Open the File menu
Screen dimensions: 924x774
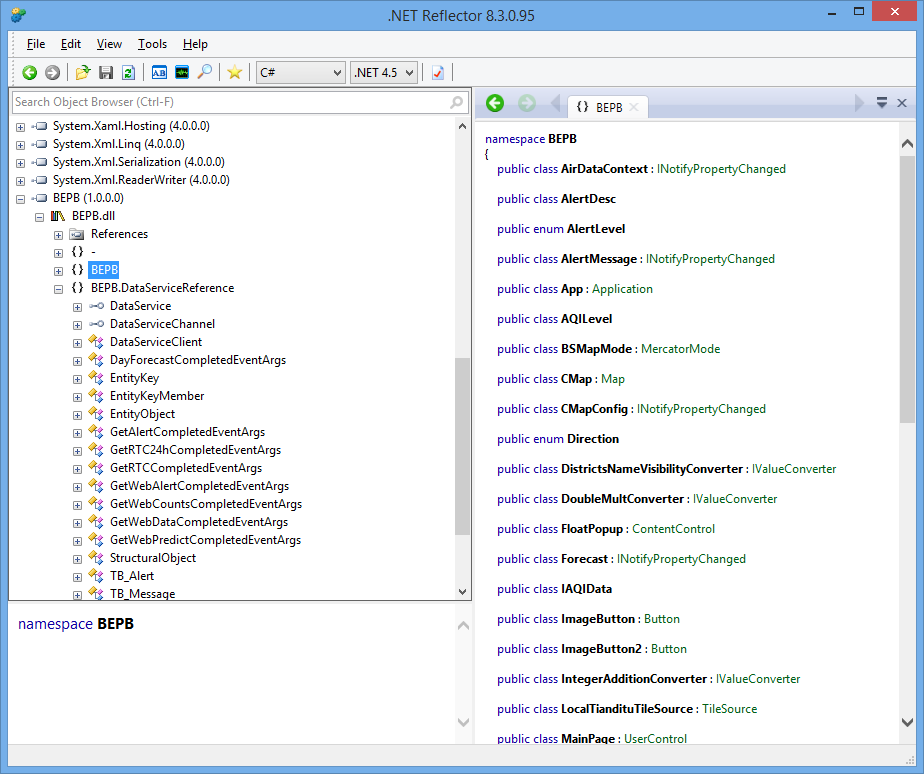pyautogui.click(x=36, y=44)
